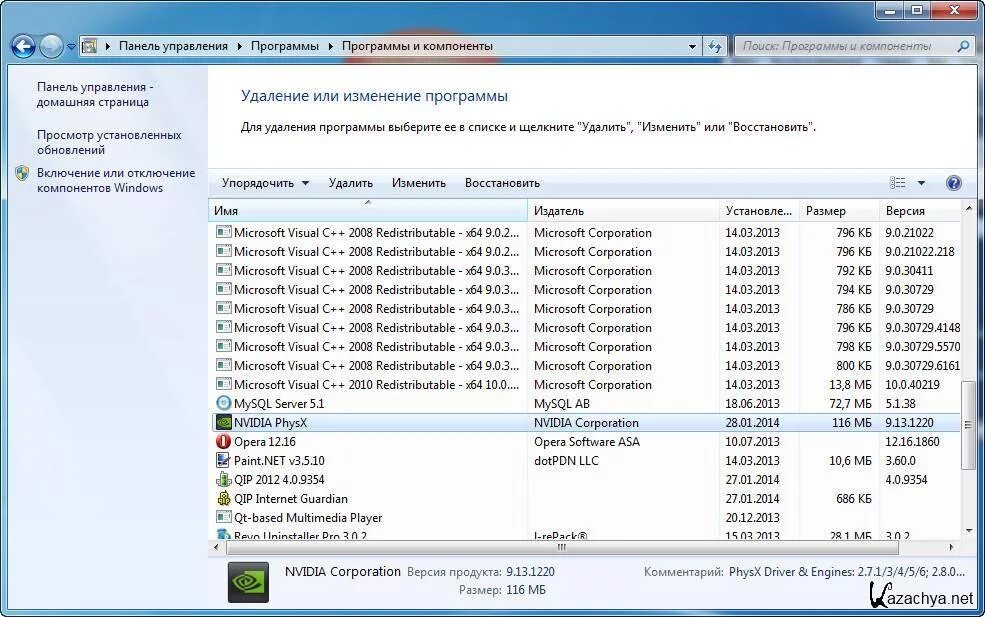Select the QIP 2012 4.0.9354 entry
Screen dimensions: 985x617
point(279,479)
